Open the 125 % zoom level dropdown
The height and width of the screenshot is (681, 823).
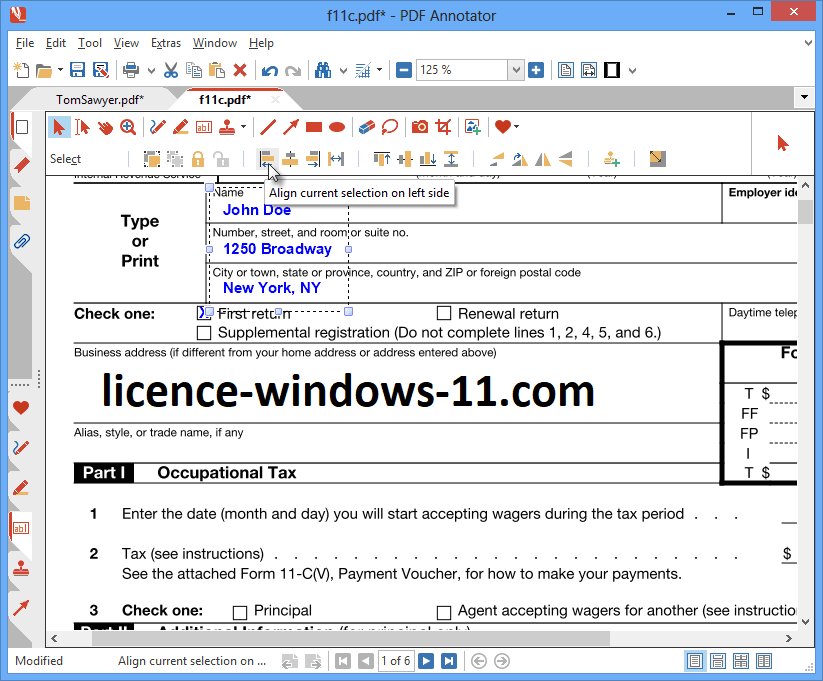click(516, 70)
